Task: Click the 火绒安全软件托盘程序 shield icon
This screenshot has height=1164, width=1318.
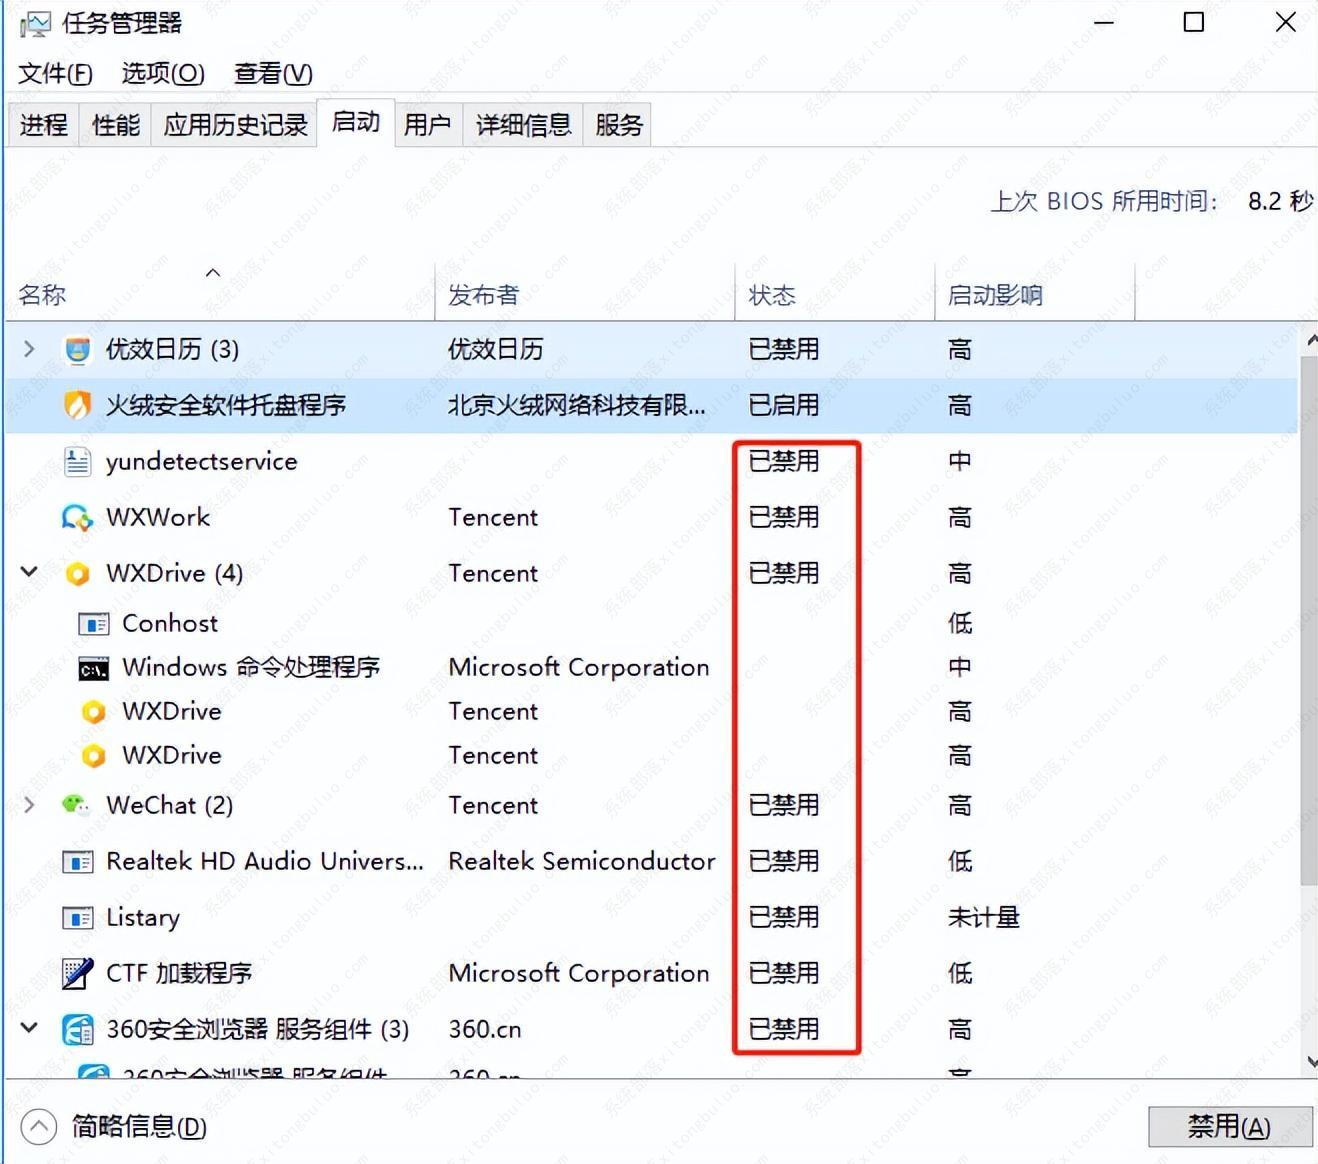Action: tap(78, 405)
